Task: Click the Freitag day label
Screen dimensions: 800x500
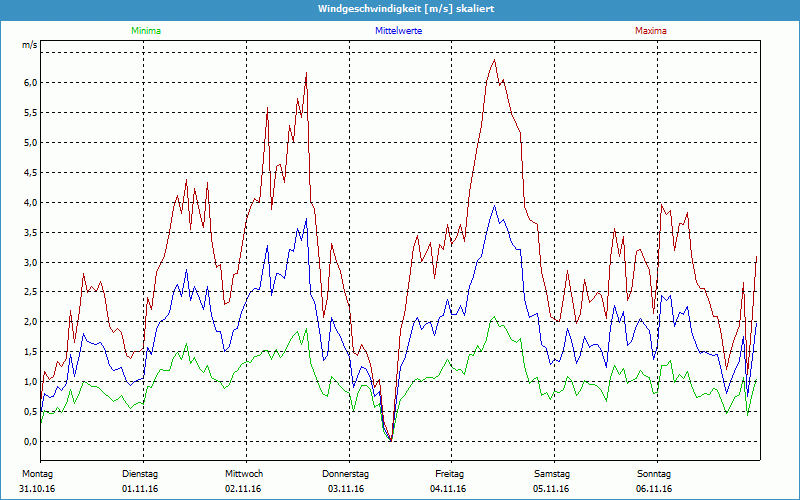Action: (x=449, y=474)
